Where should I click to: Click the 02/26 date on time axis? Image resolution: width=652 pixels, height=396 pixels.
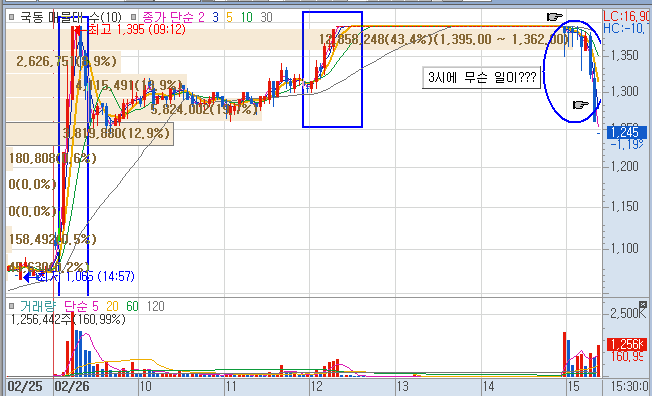pyautogui.click(x=72, y=386)
